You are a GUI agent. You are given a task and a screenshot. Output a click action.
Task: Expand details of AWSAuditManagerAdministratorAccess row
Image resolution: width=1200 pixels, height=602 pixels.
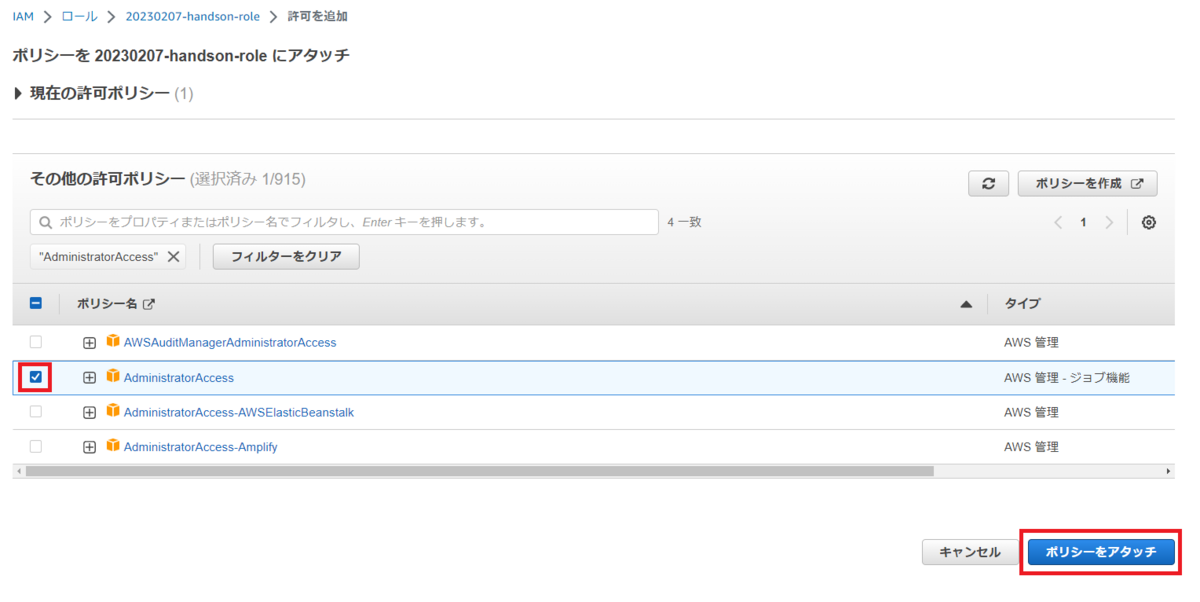point(89,342)
